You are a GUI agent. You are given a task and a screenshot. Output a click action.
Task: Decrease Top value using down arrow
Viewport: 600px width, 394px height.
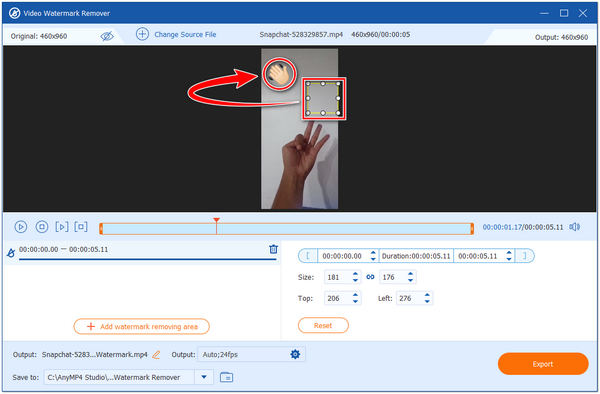(x=355, y=302)
